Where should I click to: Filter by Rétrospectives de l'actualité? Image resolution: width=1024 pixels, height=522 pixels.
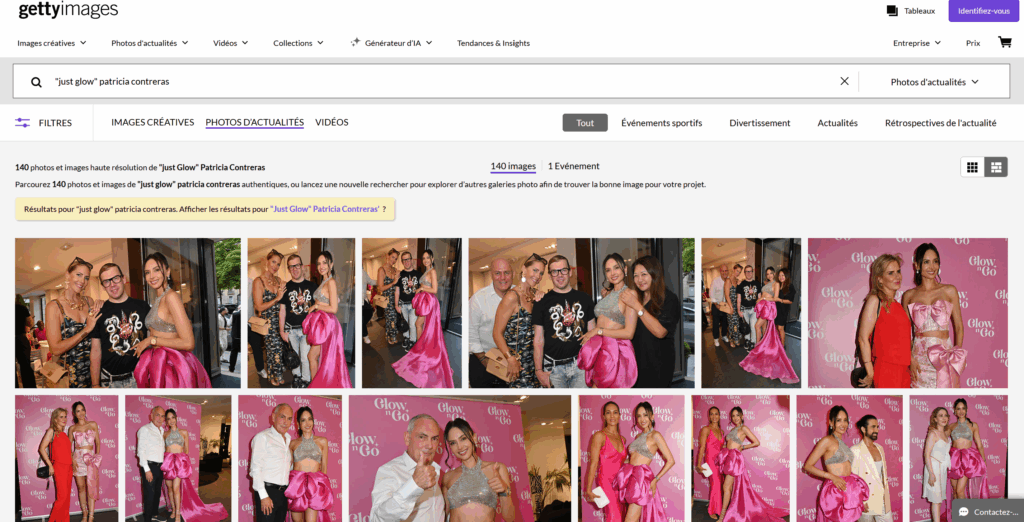tap(940, 123)
